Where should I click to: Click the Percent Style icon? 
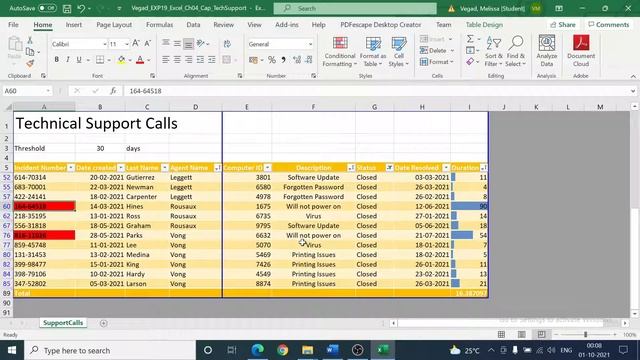(272, 60)
